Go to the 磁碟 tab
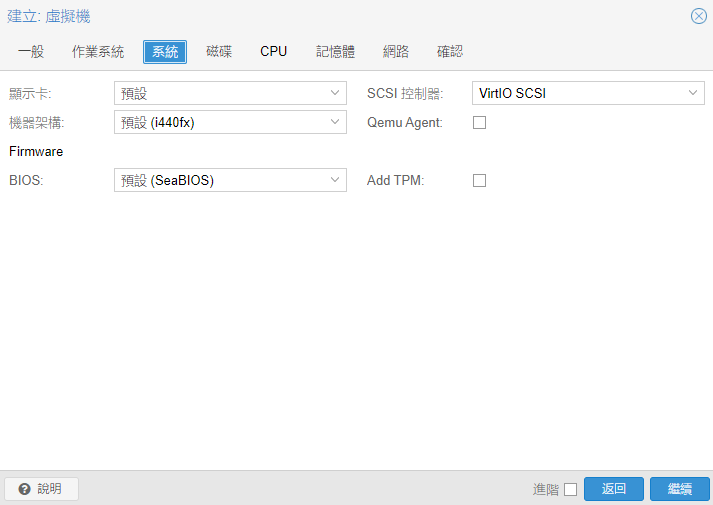Image resolution: width=713 pixels, height=505 pixels. point(219,52)
